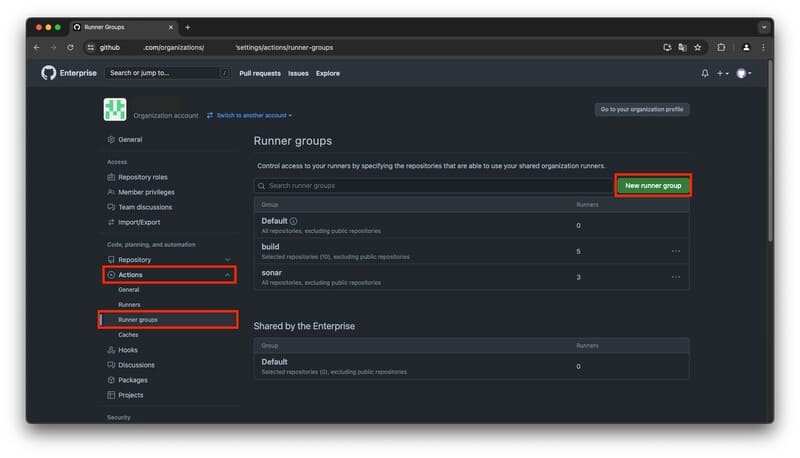Open the build group three-dots menu
Viewport: 800px width, 458px height.
click(x=676, y=251)
